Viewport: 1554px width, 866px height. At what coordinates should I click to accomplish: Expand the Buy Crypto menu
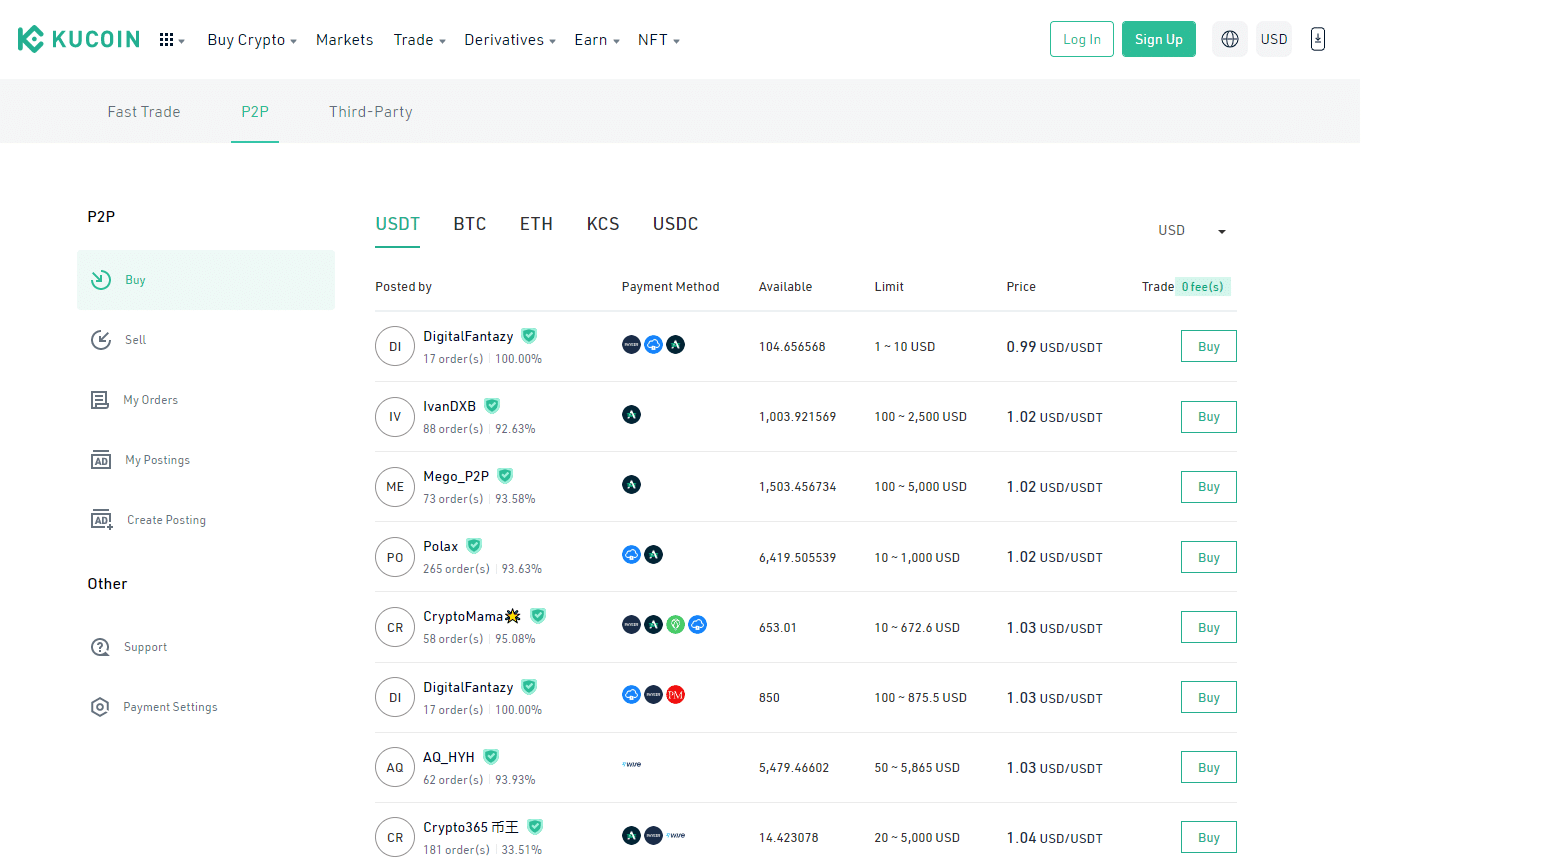click(252, 40)
